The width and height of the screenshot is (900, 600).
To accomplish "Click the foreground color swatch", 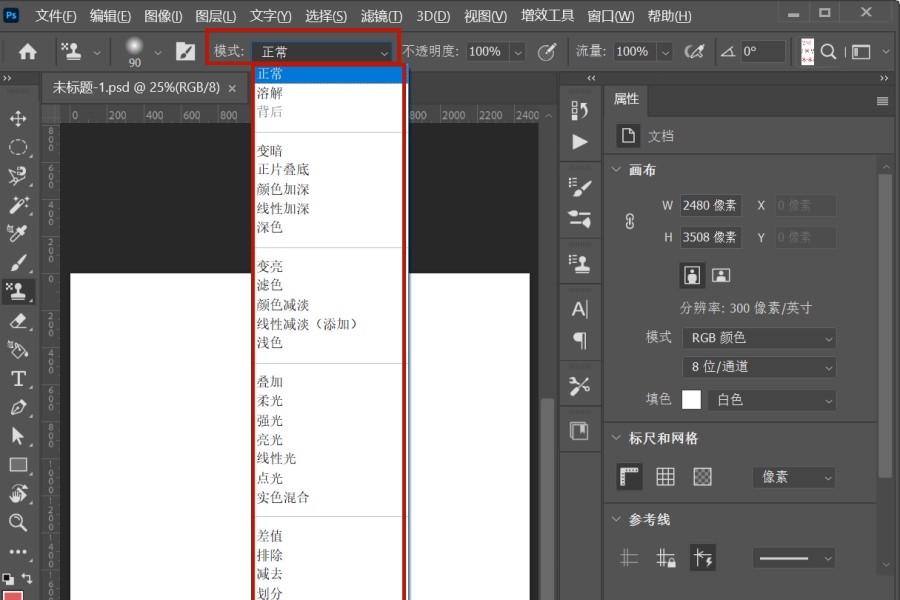I will pyautogui.click(x=13, y=595).
